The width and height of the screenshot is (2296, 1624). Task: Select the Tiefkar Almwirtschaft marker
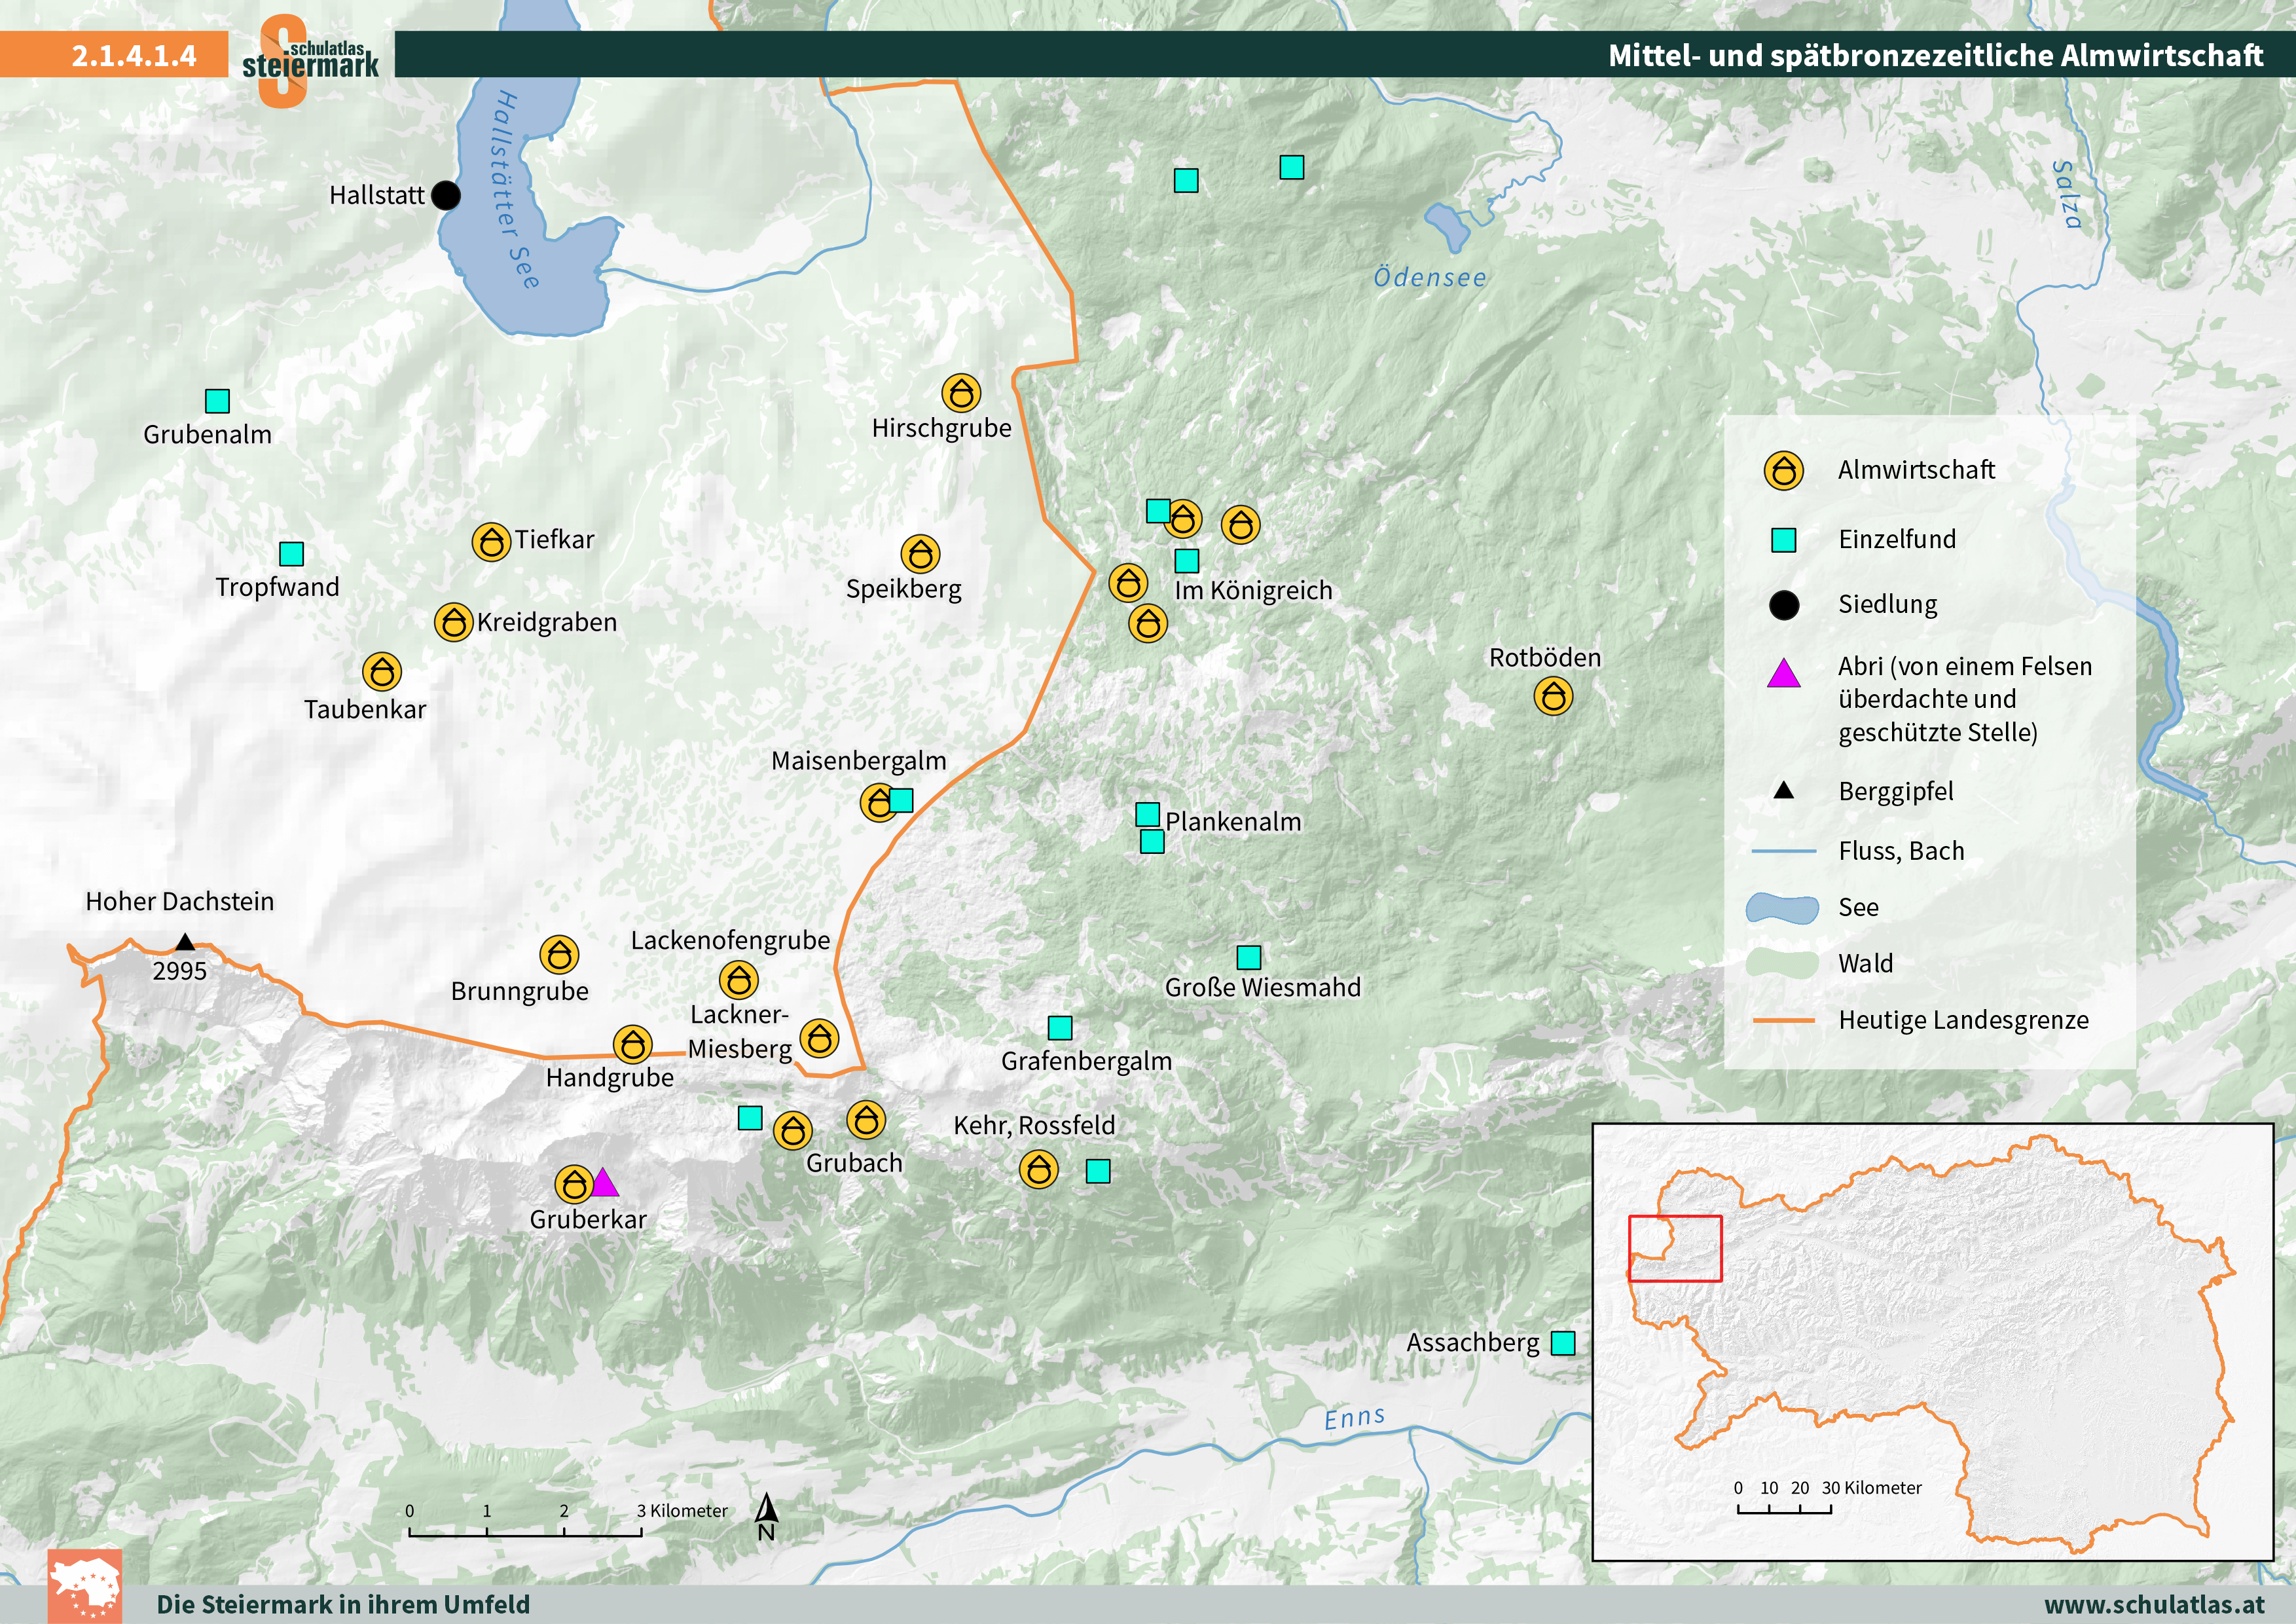coord(491,542)
